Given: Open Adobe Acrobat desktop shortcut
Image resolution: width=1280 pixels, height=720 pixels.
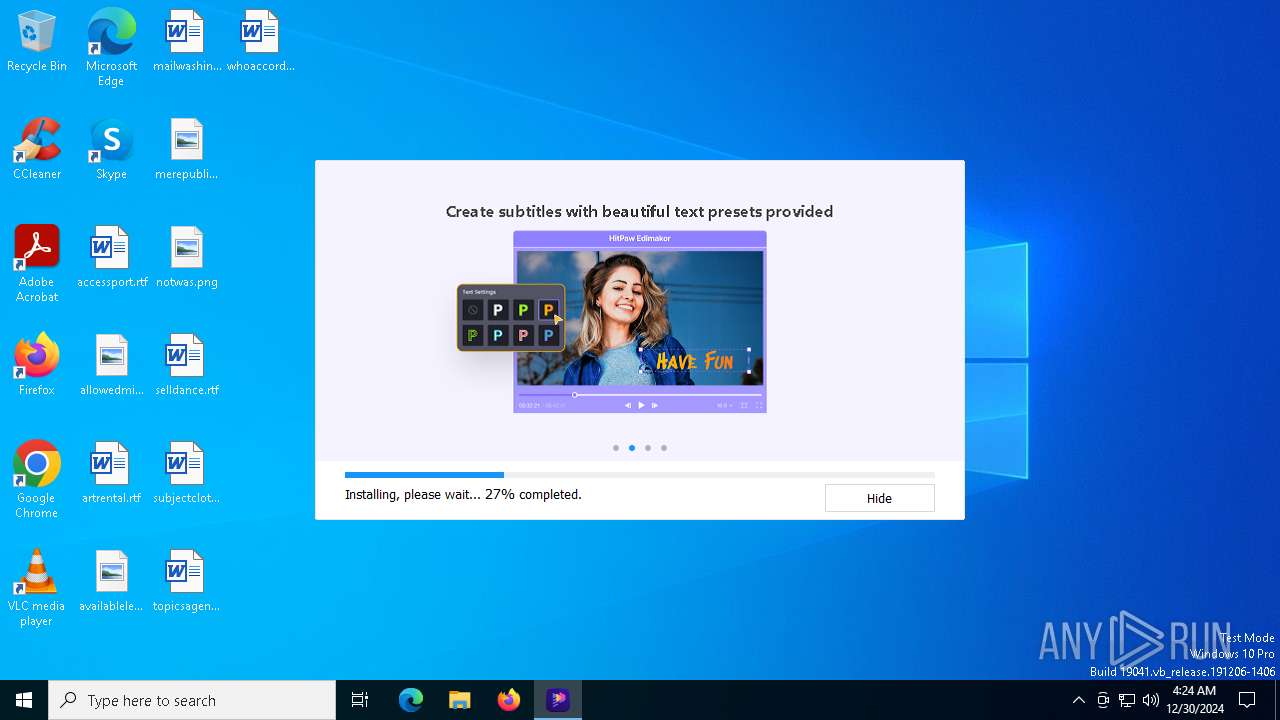Looking at the screenshot, I should click(x=37, y=264).
